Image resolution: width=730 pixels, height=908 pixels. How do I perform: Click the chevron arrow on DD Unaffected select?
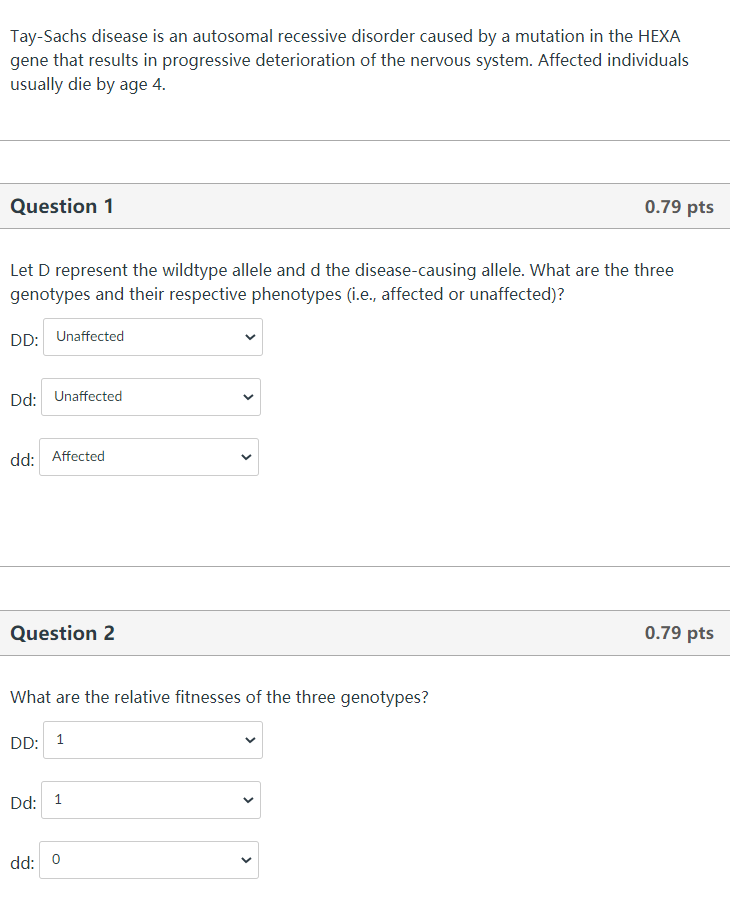click(x=250, y=337)
